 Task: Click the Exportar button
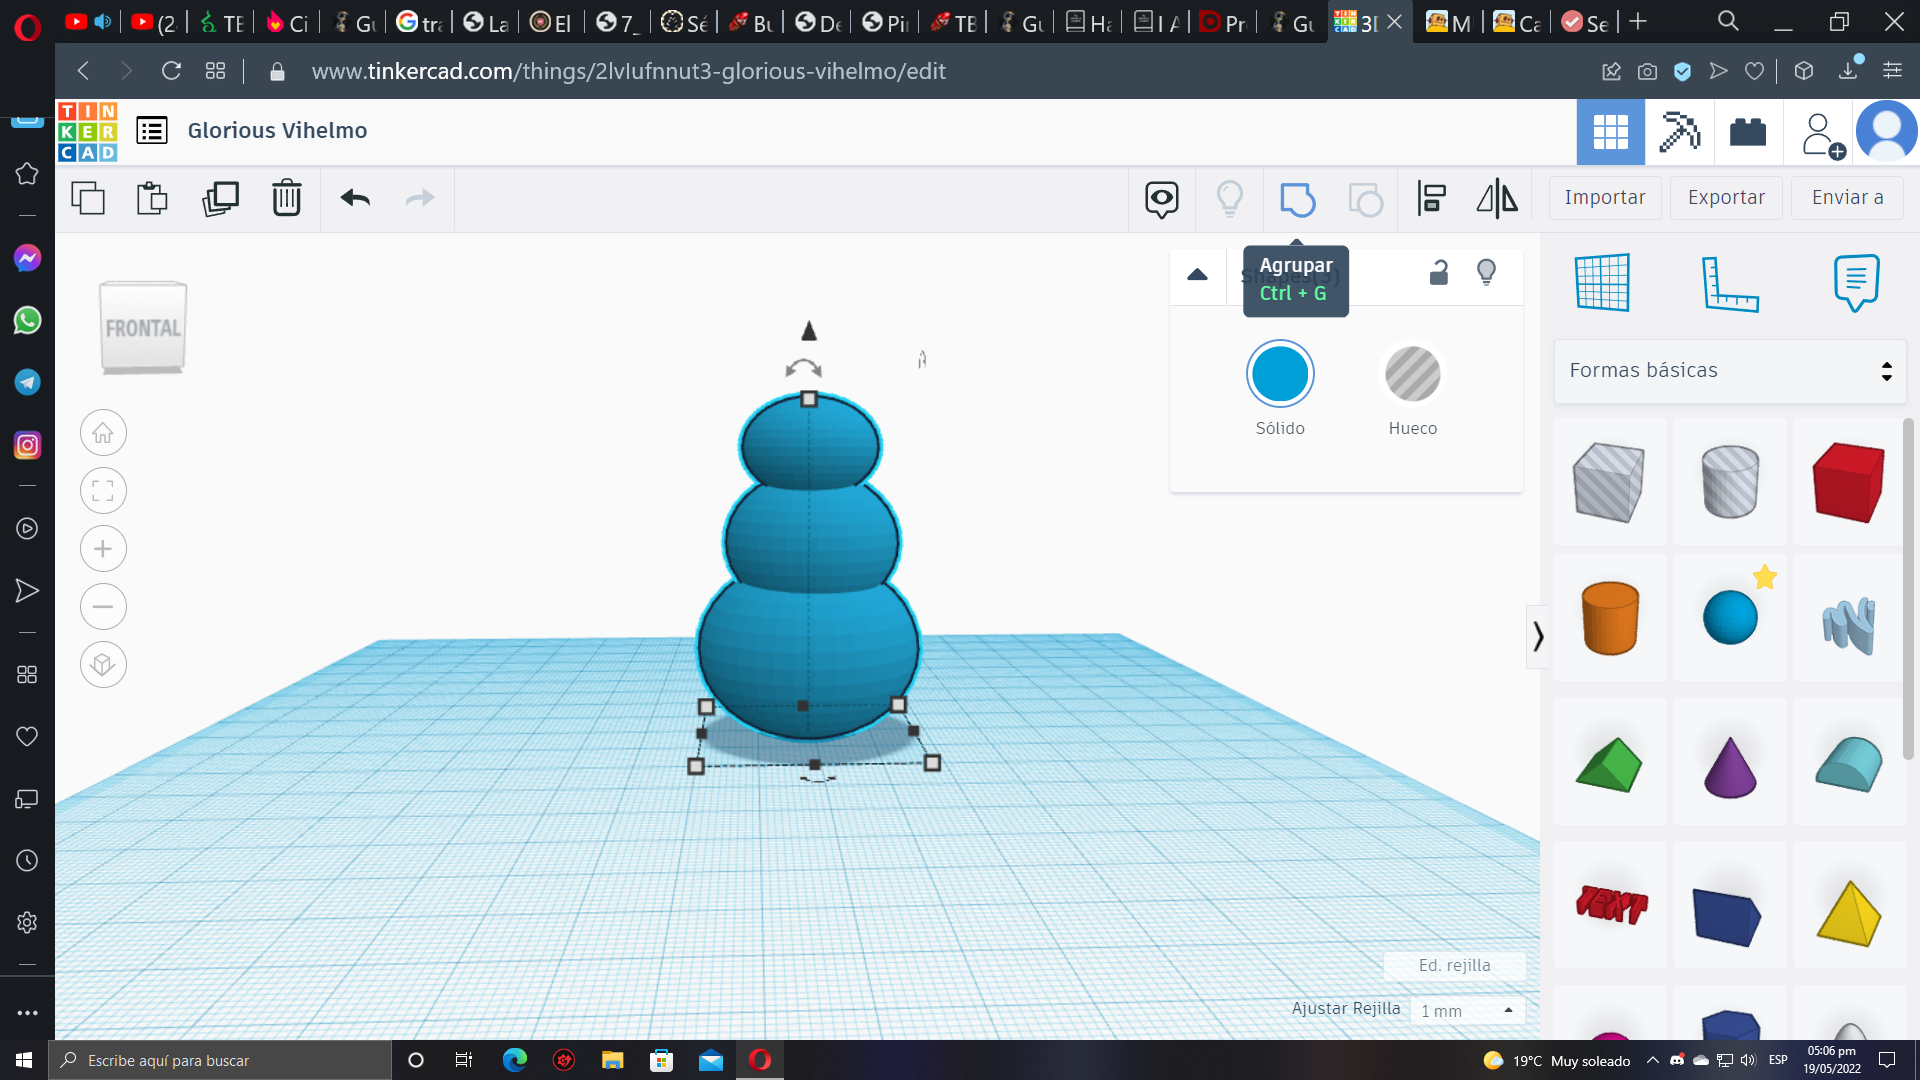tap(1726, 198)
